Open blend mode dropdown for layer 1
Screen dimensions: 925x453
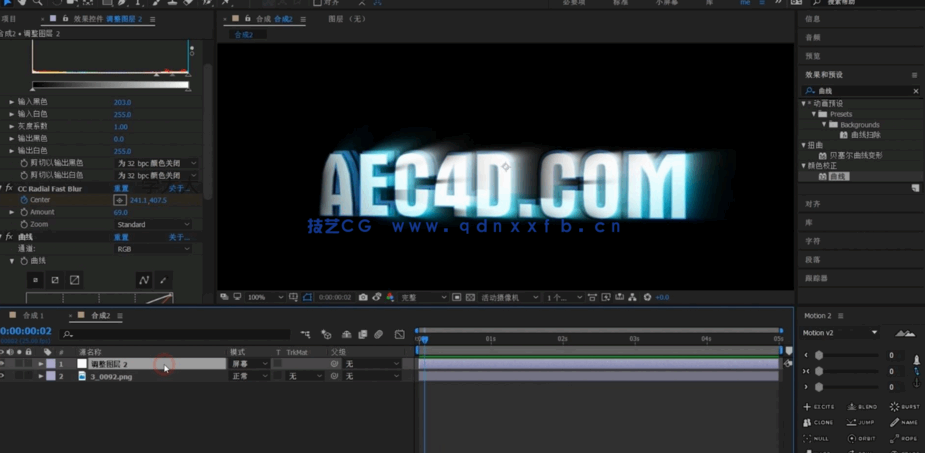tap(250, 364)
